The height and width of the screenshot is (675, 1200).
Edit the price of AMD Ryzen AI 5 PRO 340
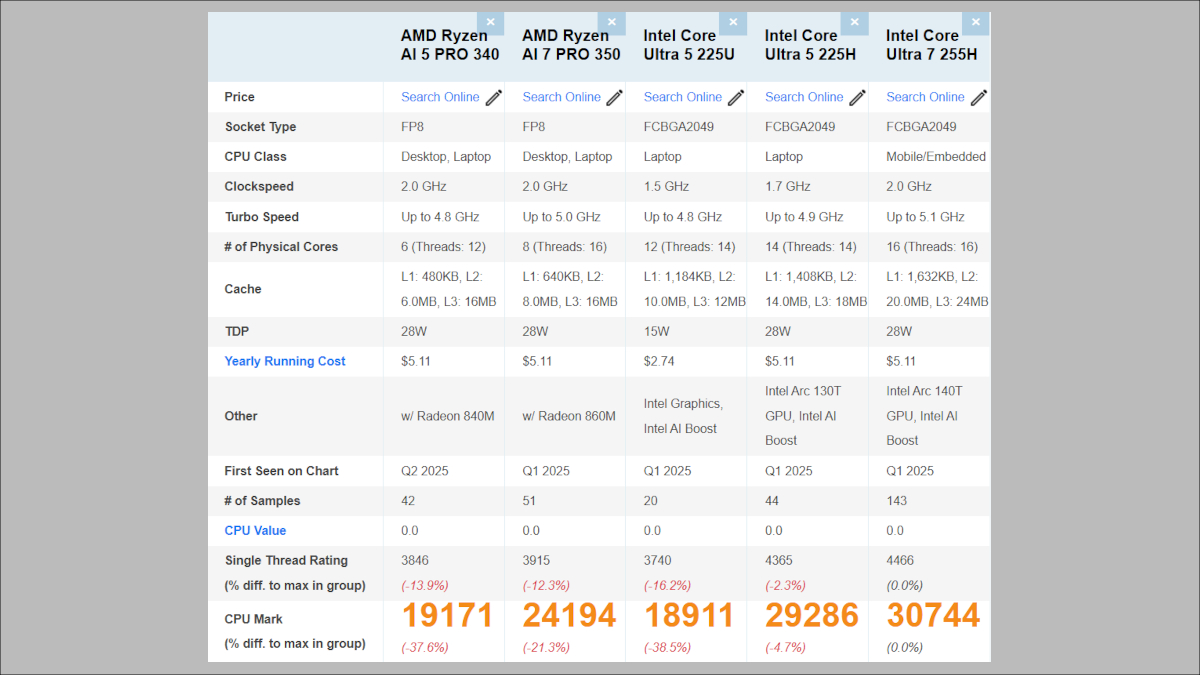click(492, 97)
